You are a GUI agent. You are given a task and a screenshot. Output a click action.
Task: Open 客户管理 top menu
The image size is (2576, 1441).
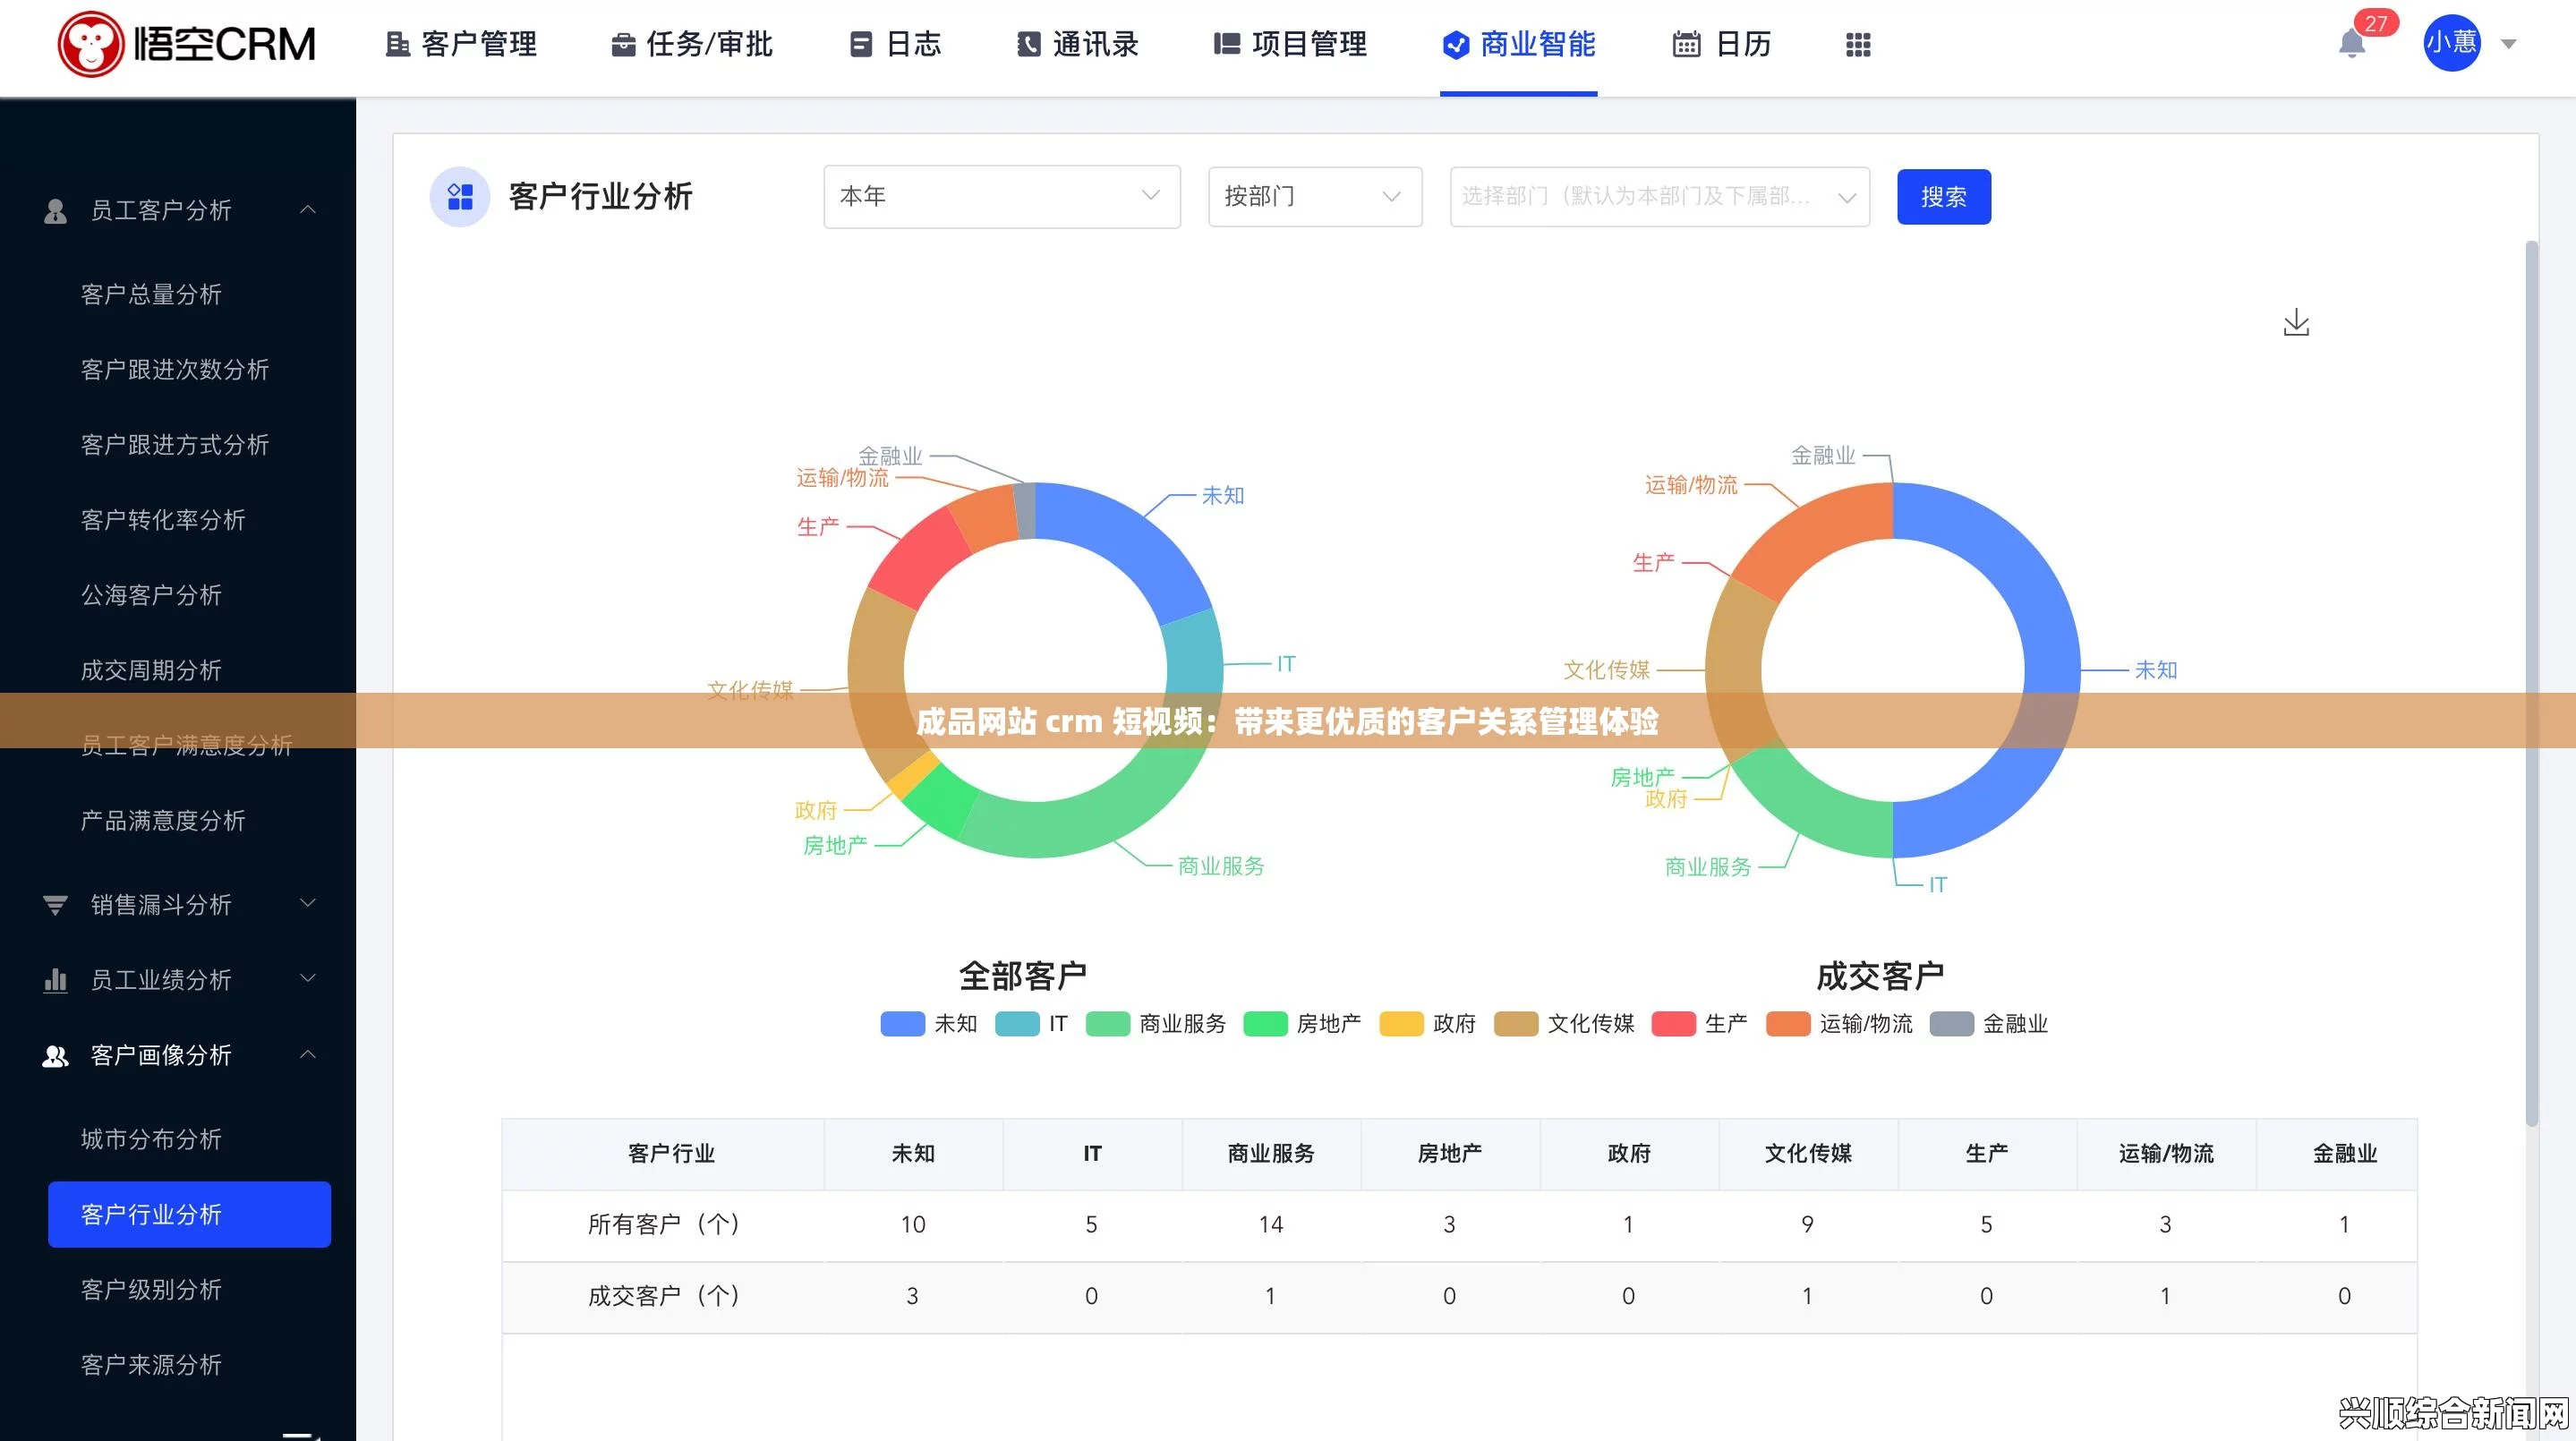pos(462,45)
